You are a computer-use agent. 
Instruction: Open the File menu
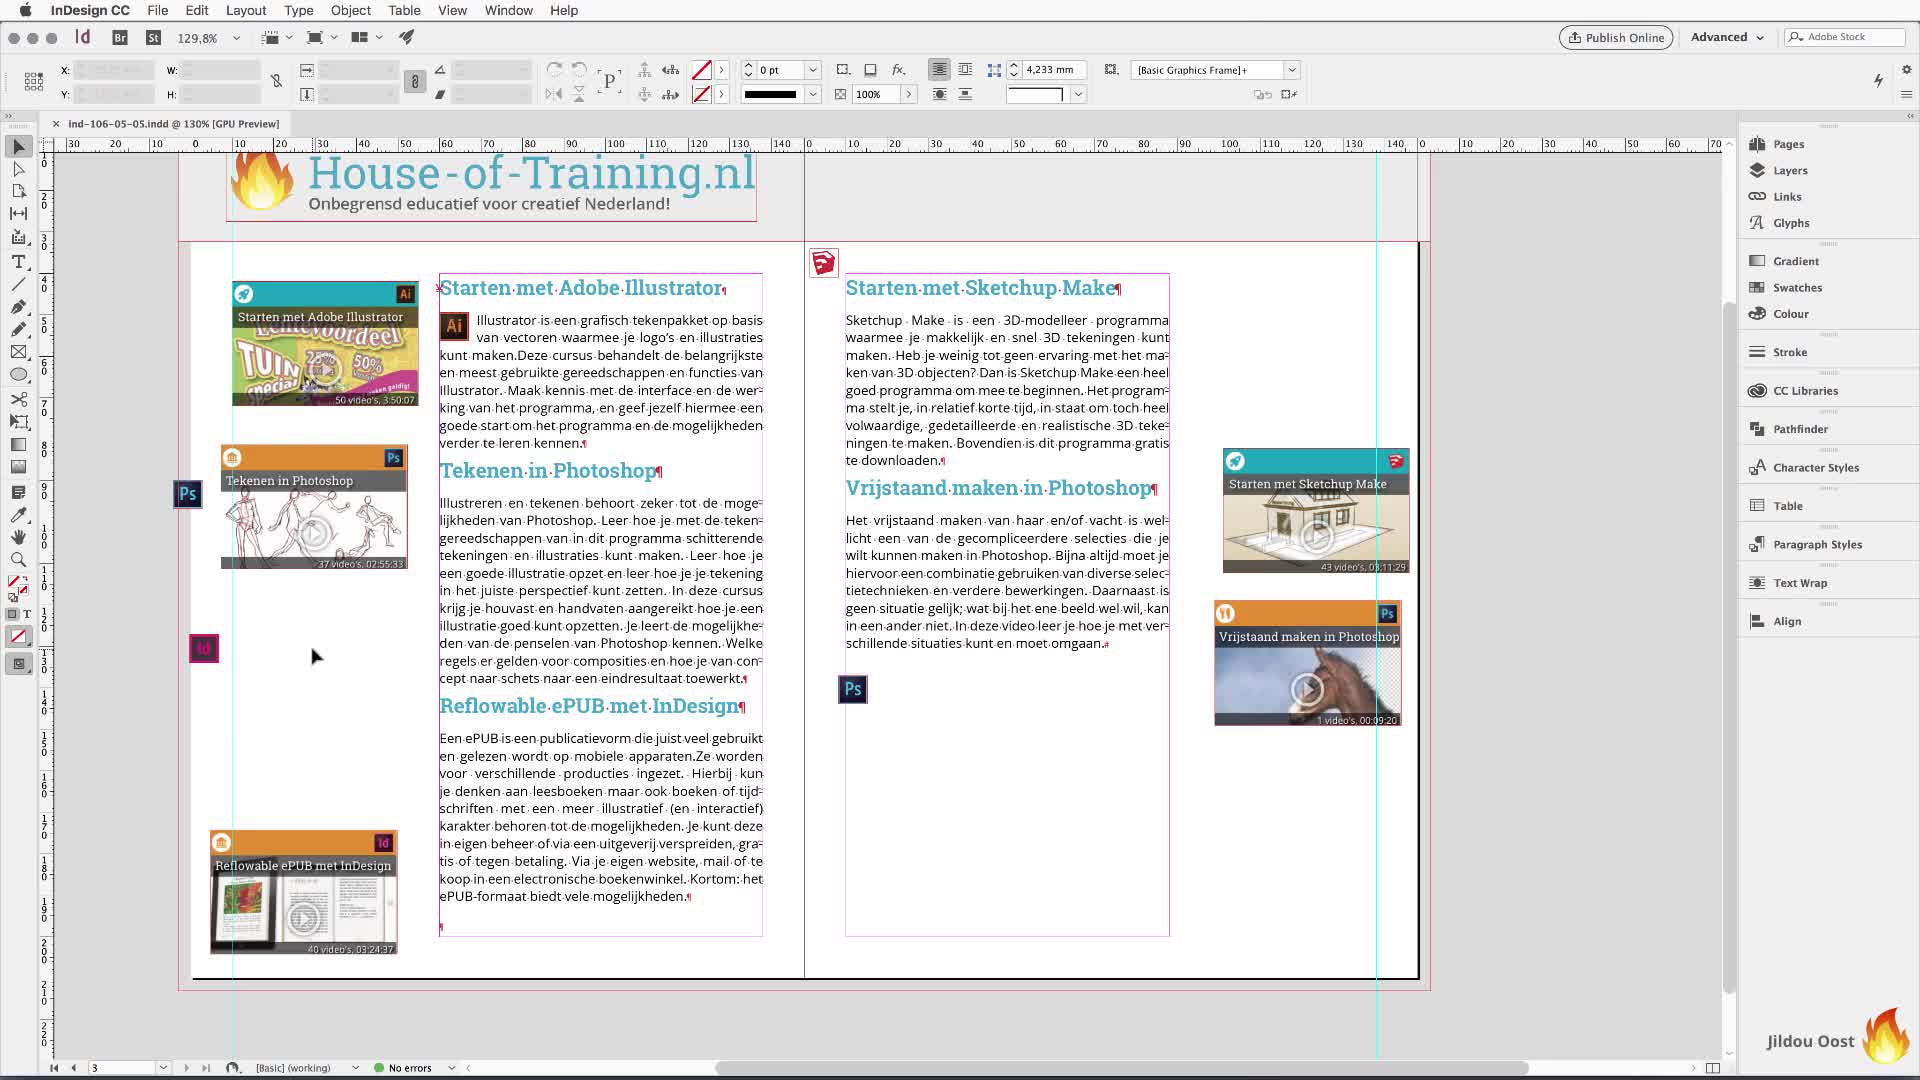[158, 10]
